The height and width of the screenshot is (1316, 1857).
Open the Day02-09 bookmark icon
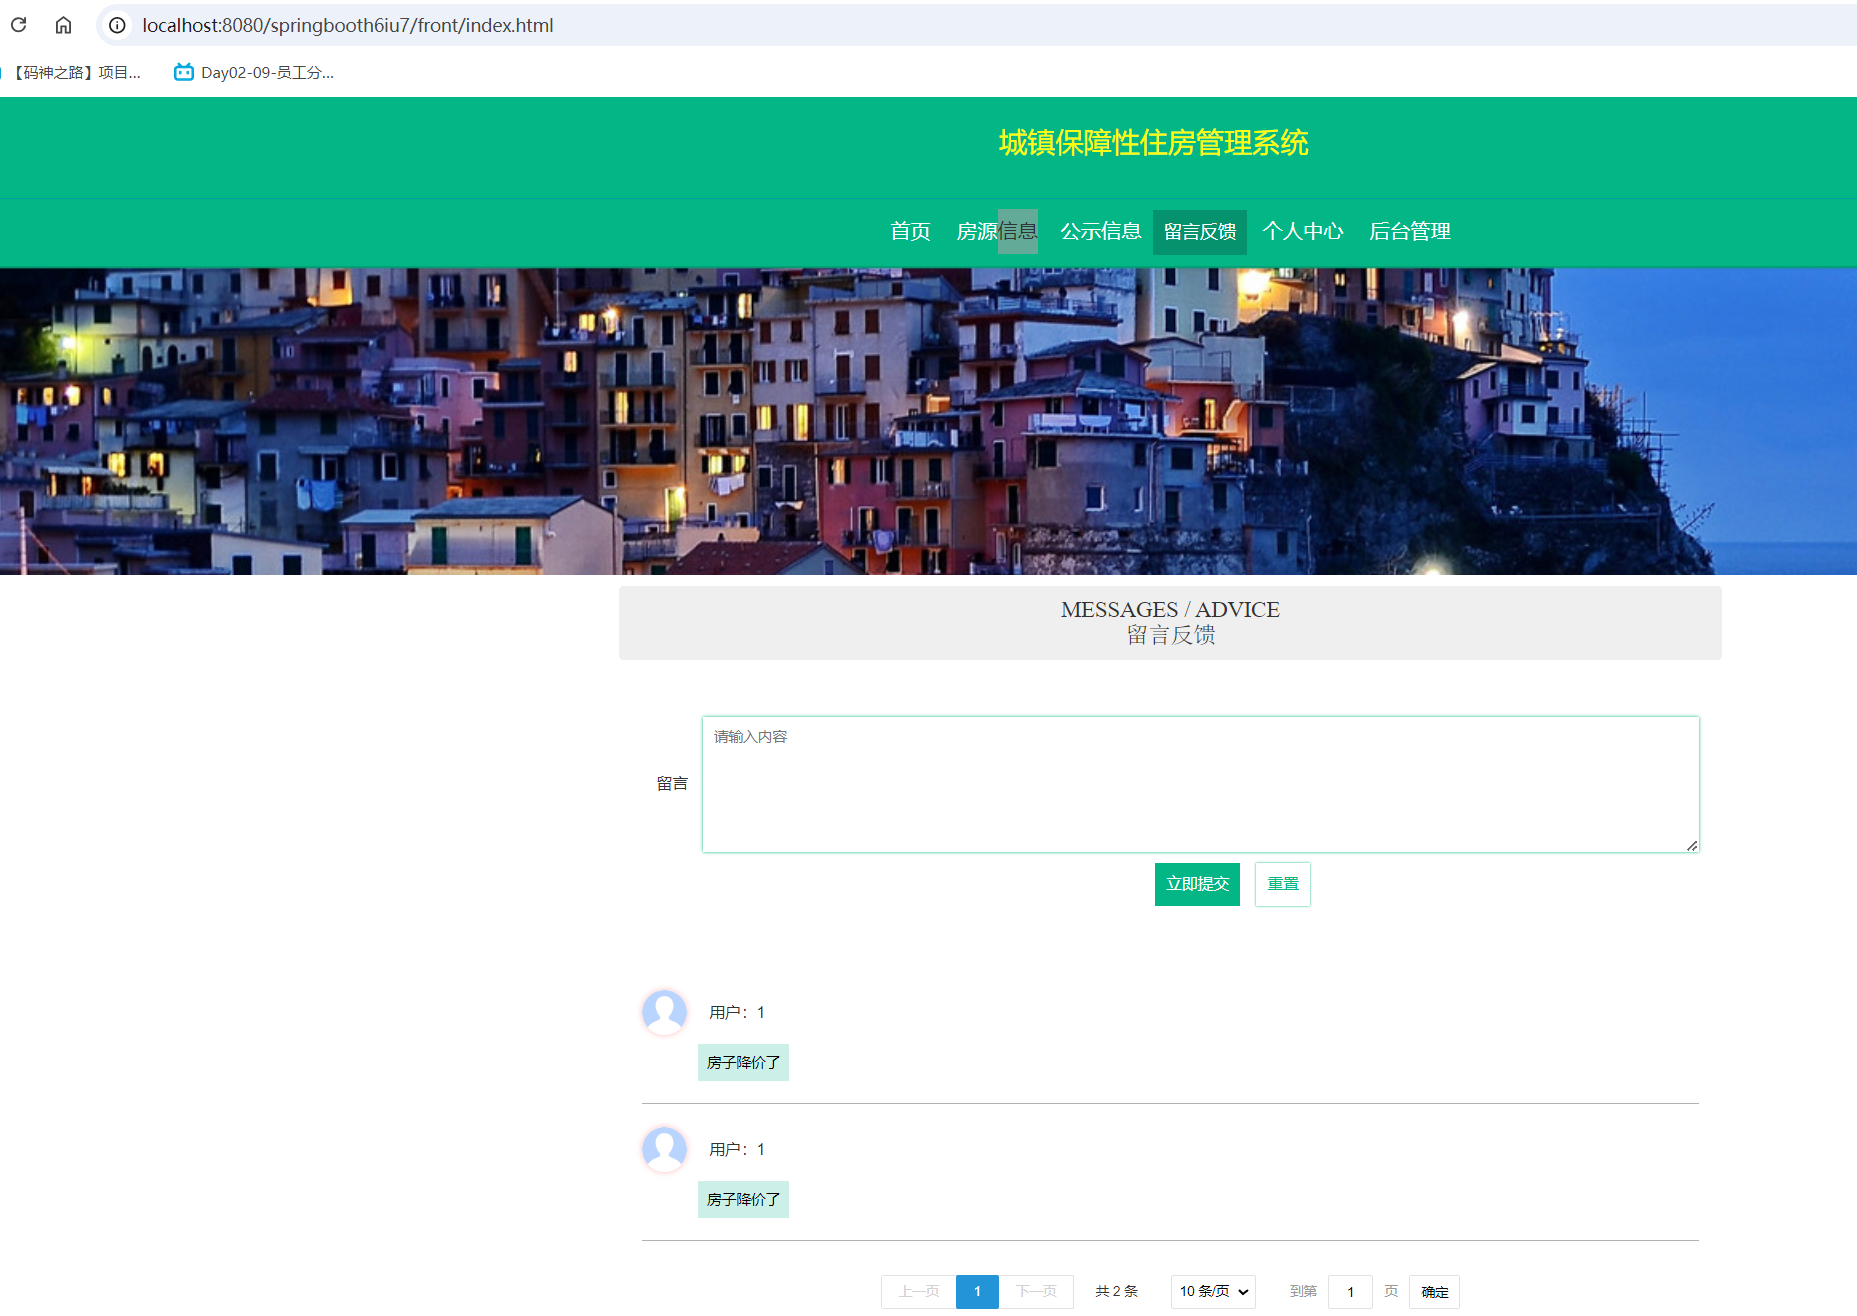tap(184, 72)
